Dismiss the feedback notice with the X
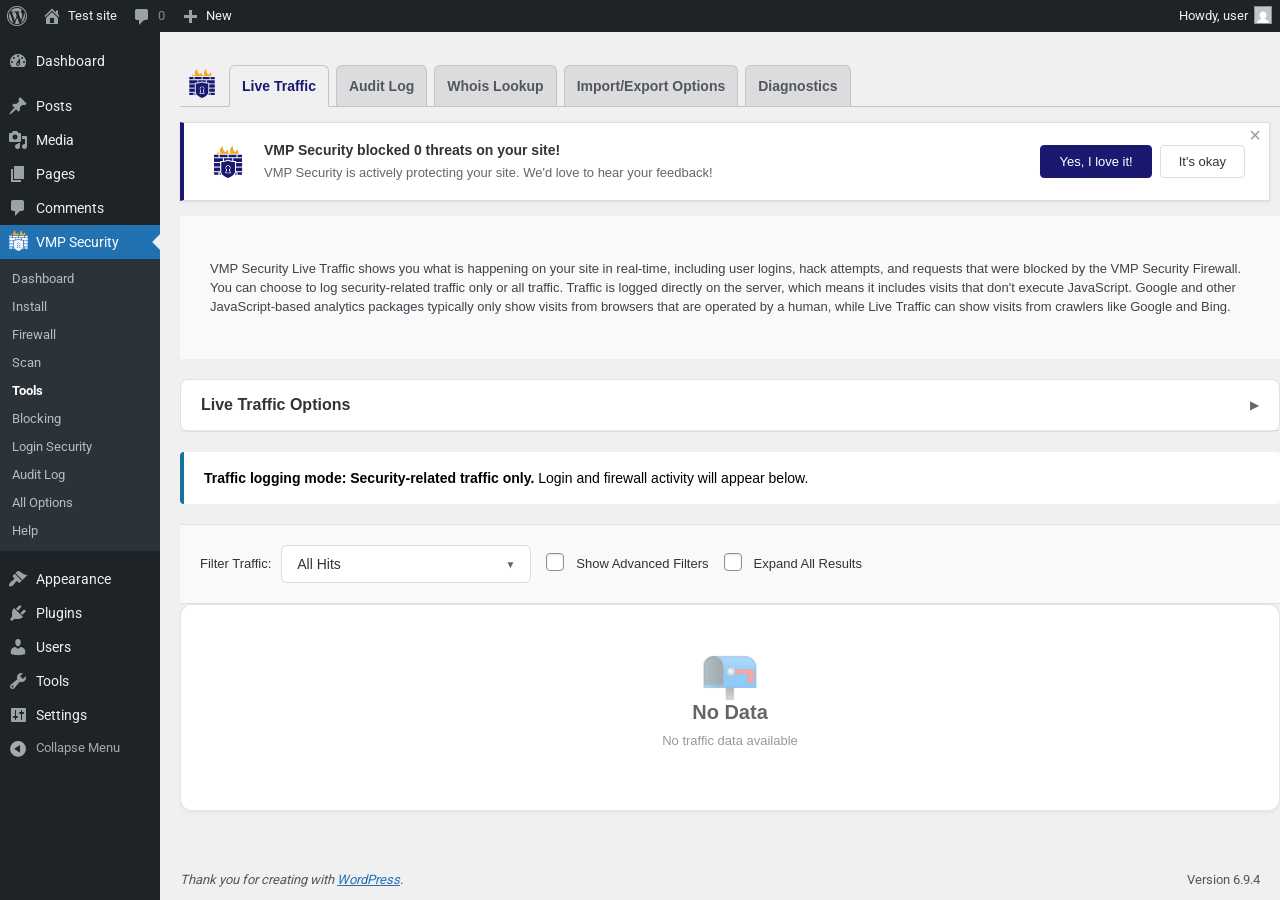The width and height of the screenshot is (1280, 900). pos(1255,135)
